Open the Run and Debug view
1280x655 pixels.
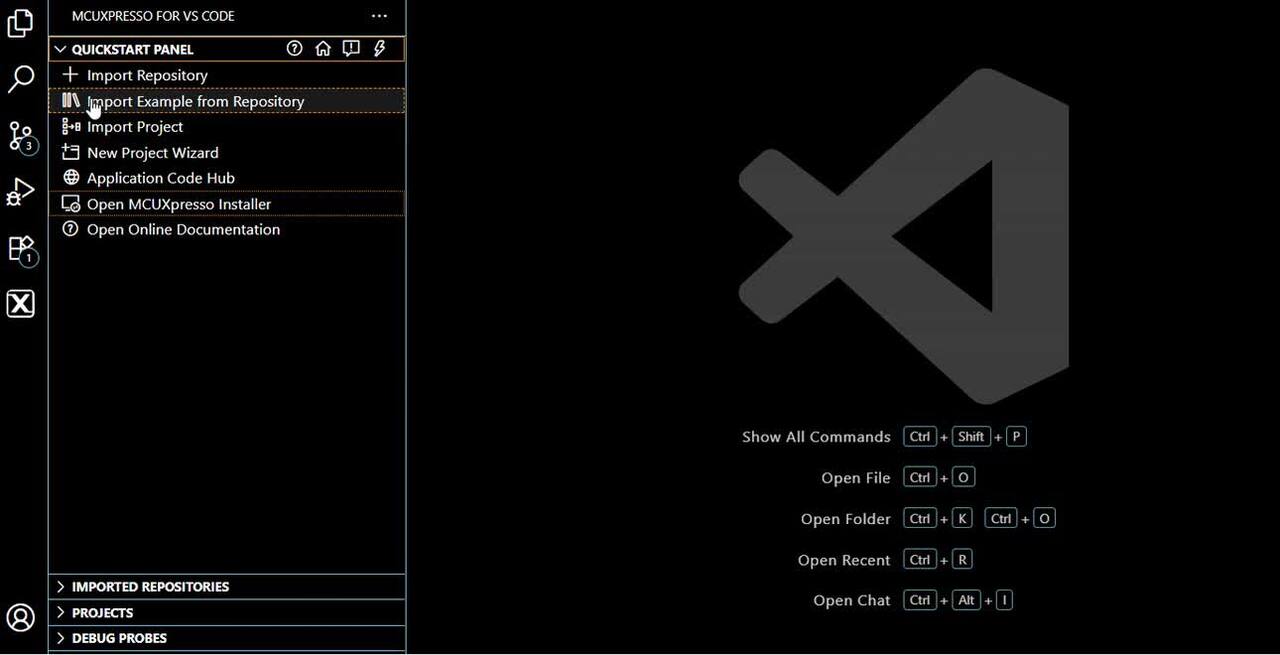[x=21, y=191]
